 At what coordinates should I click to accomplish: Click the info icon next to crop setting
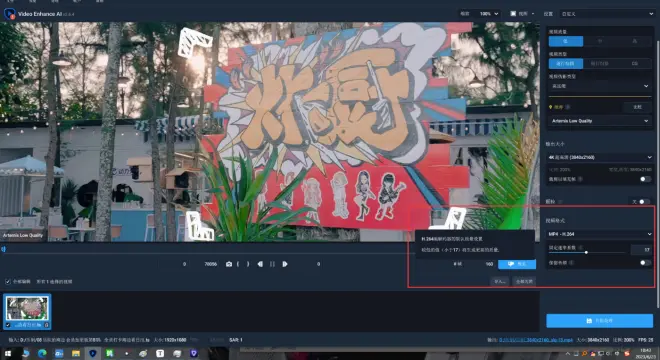(580, 179)
